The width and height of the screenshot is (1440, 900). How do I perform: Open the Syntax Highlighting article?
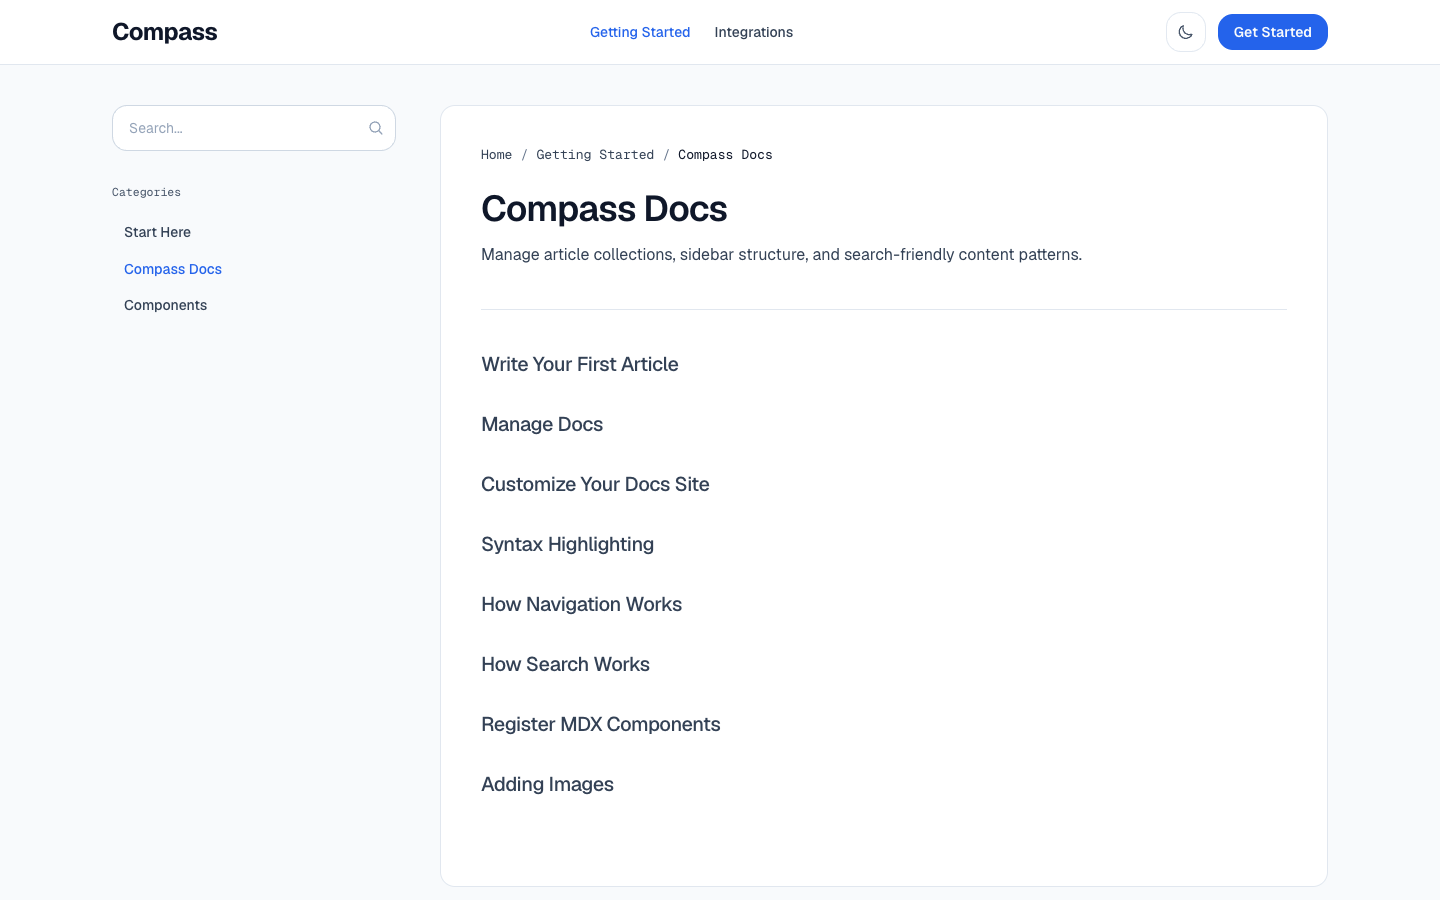(x=567, y=544)
